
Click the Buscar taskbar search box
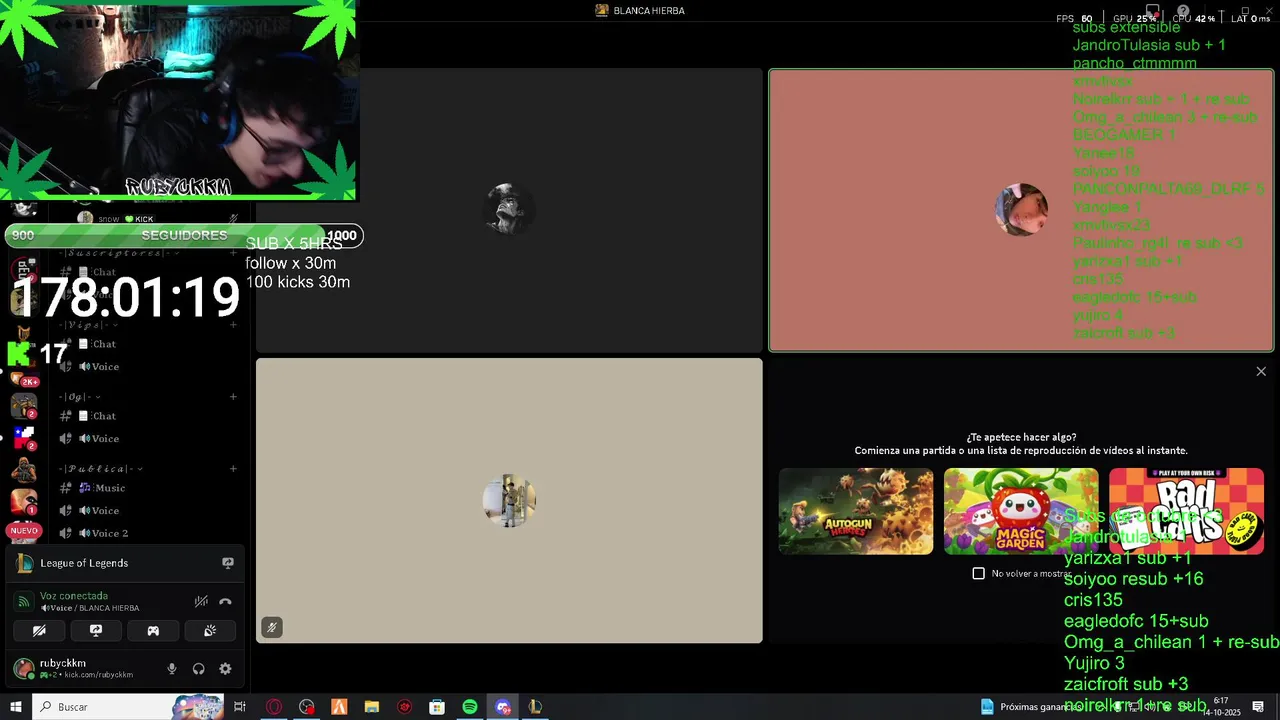pyautogui.click(x=128, y=706)
